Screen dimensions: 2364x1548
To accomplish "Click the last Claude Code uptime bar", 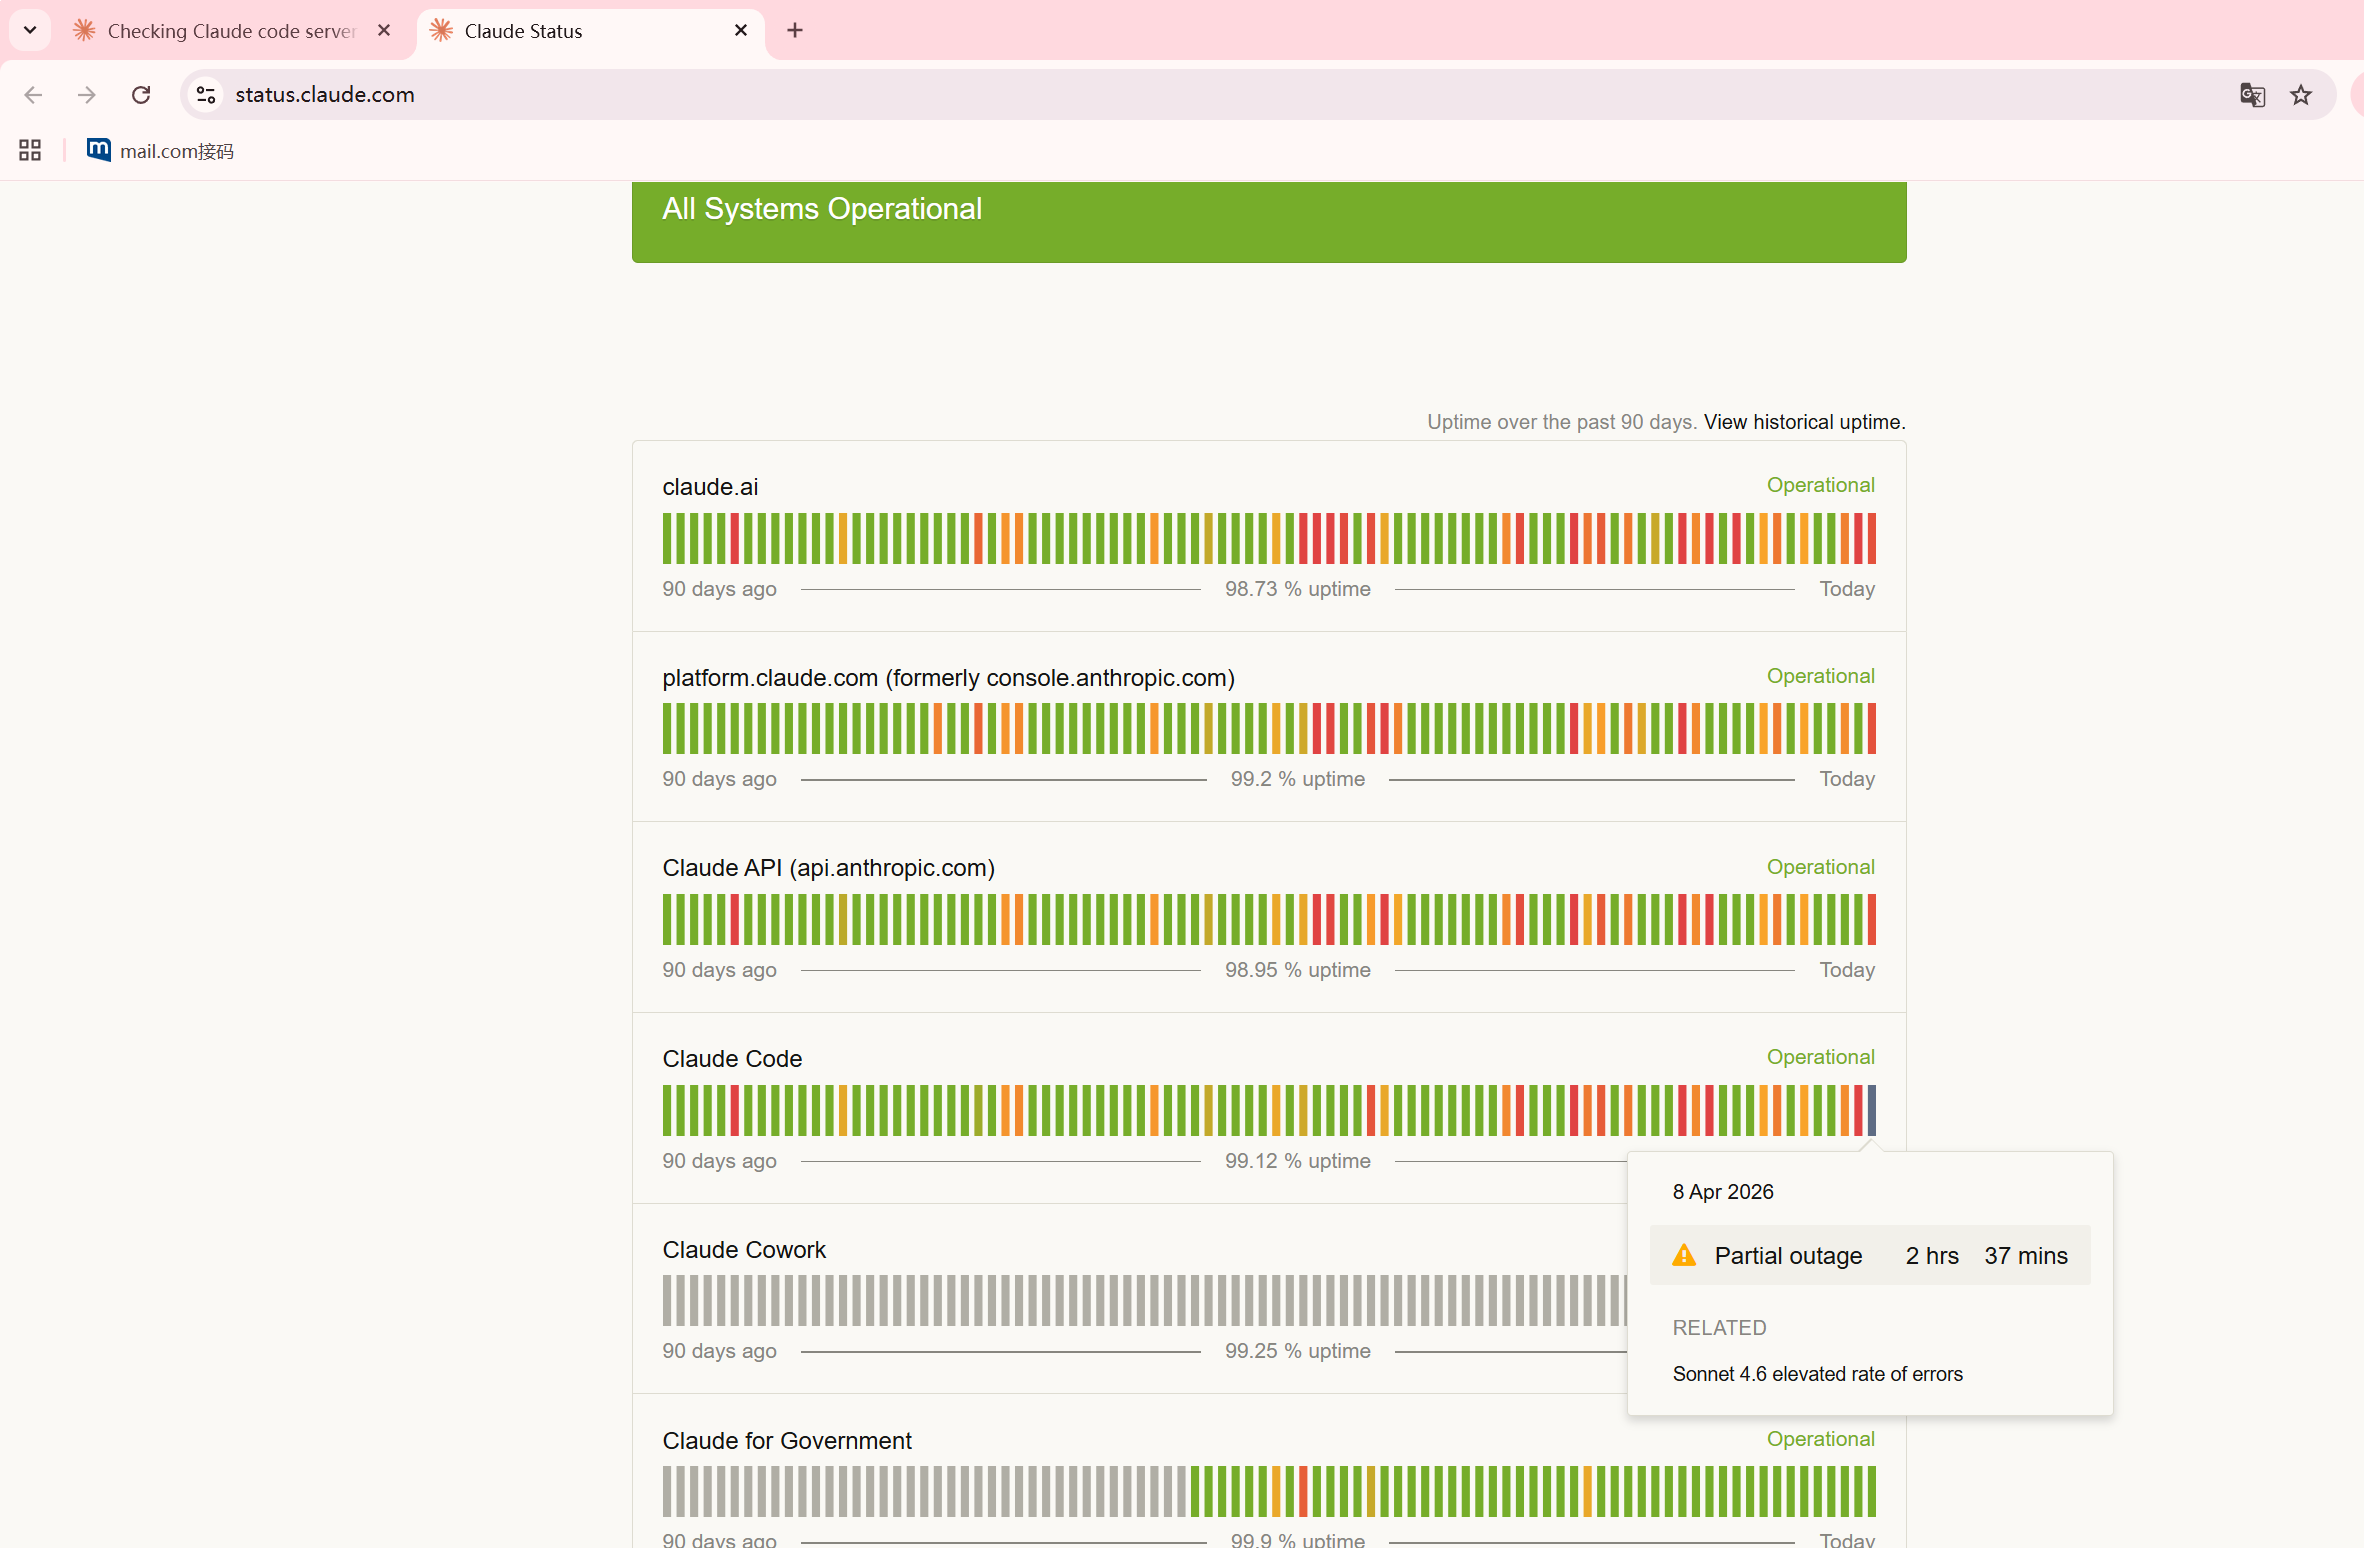I will click(x=1871, y=1110).
